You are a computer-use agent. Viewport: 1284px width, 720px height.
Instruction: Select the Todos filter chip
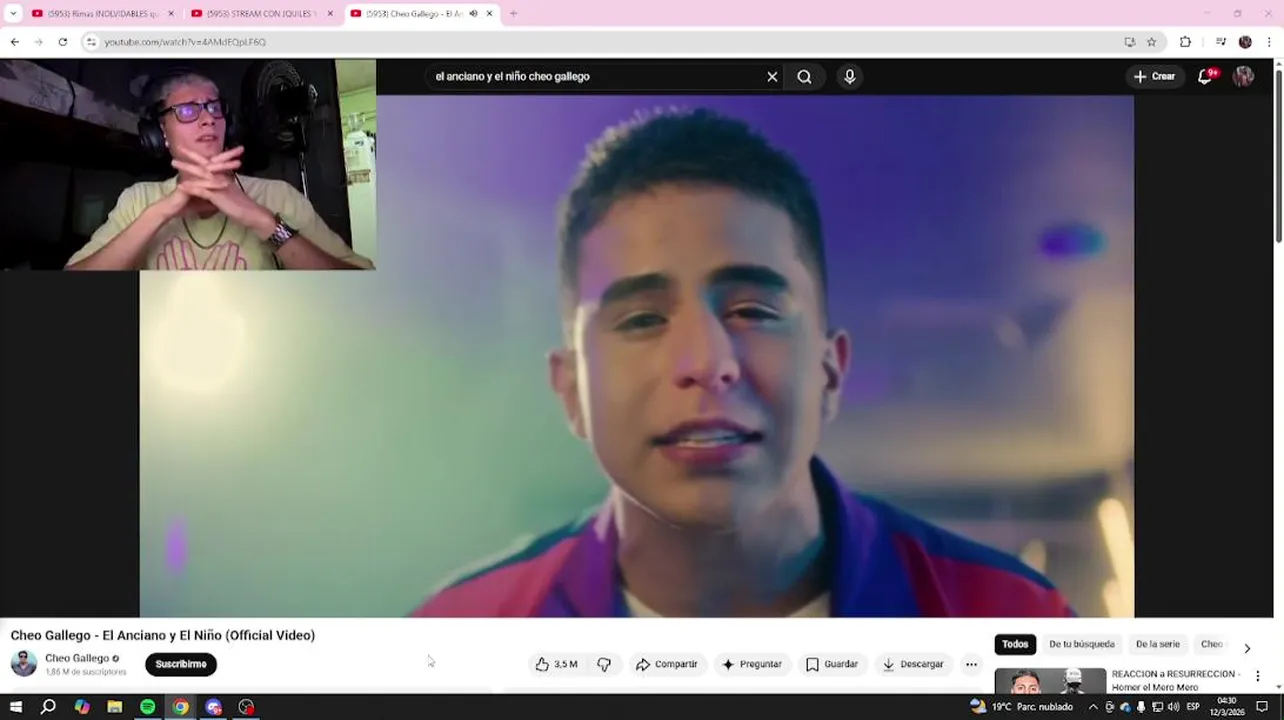pos(1015,645)
